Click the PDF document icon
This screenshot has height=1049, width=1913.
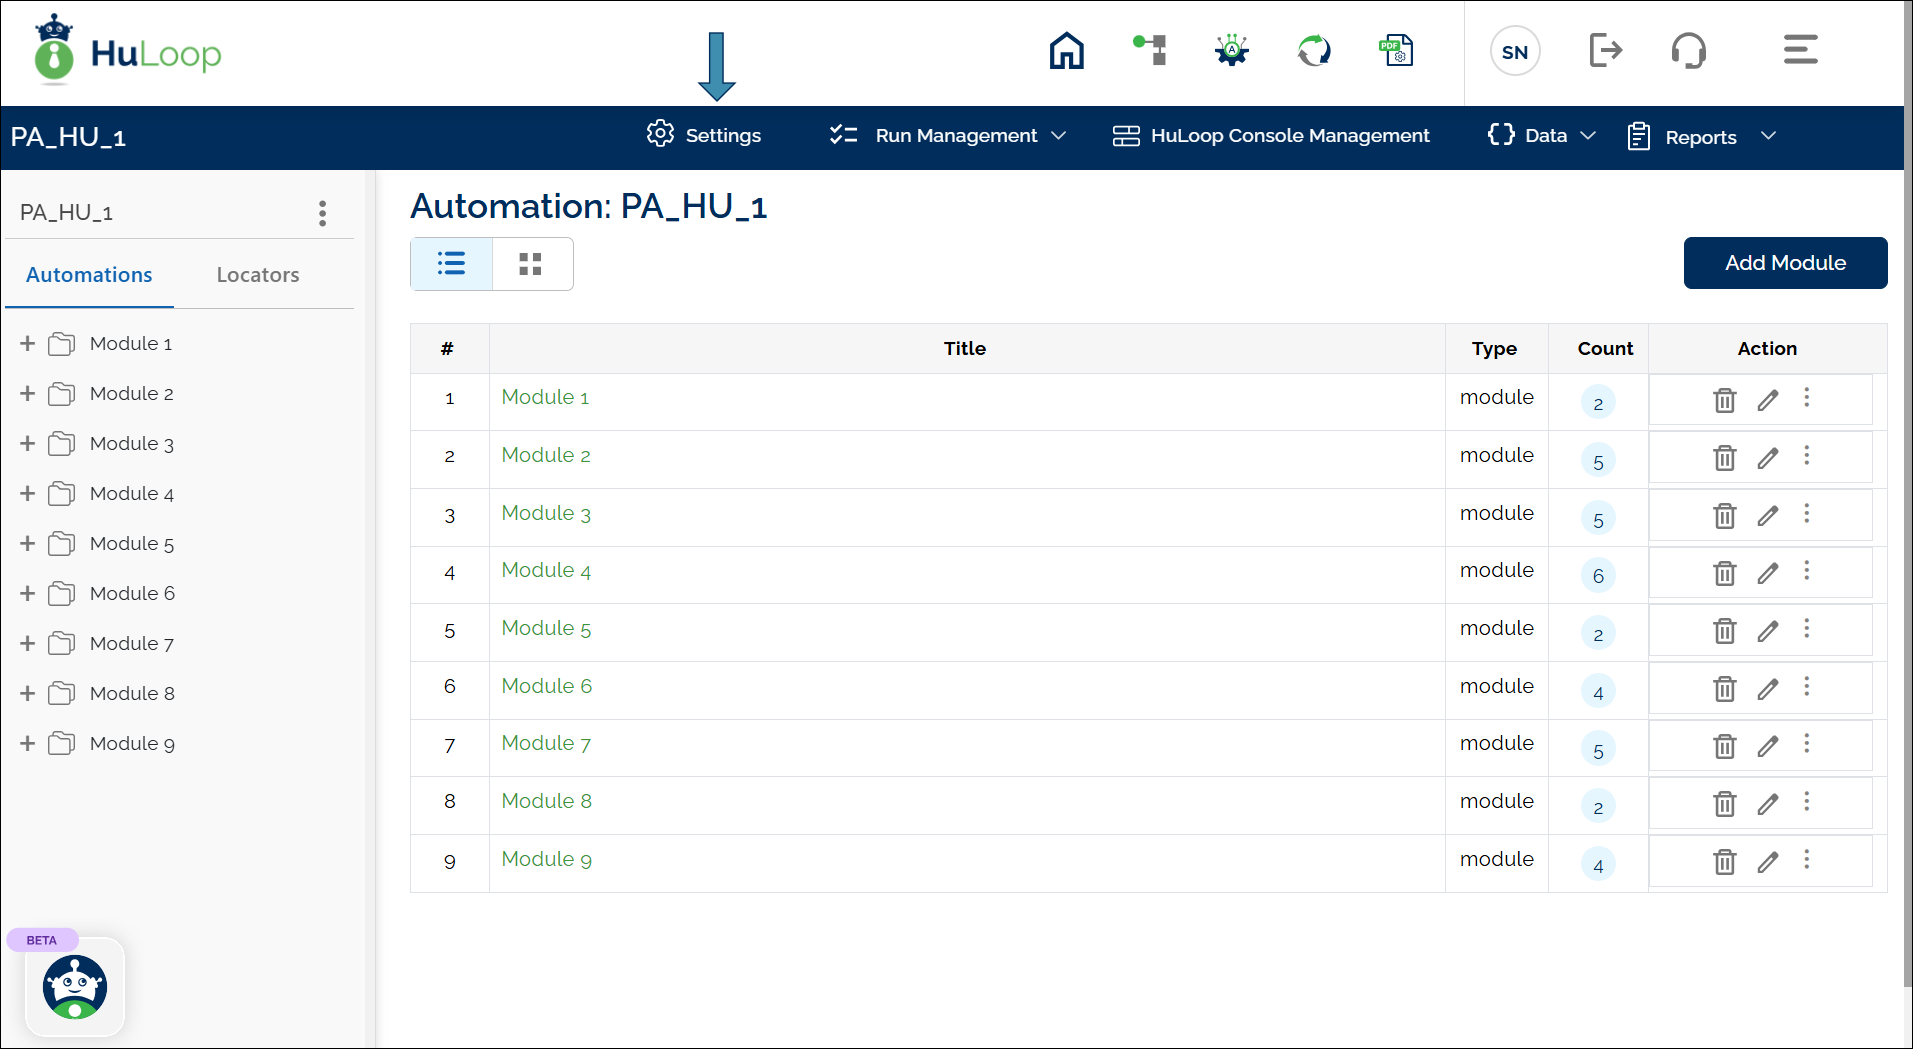click(1396, 50)
